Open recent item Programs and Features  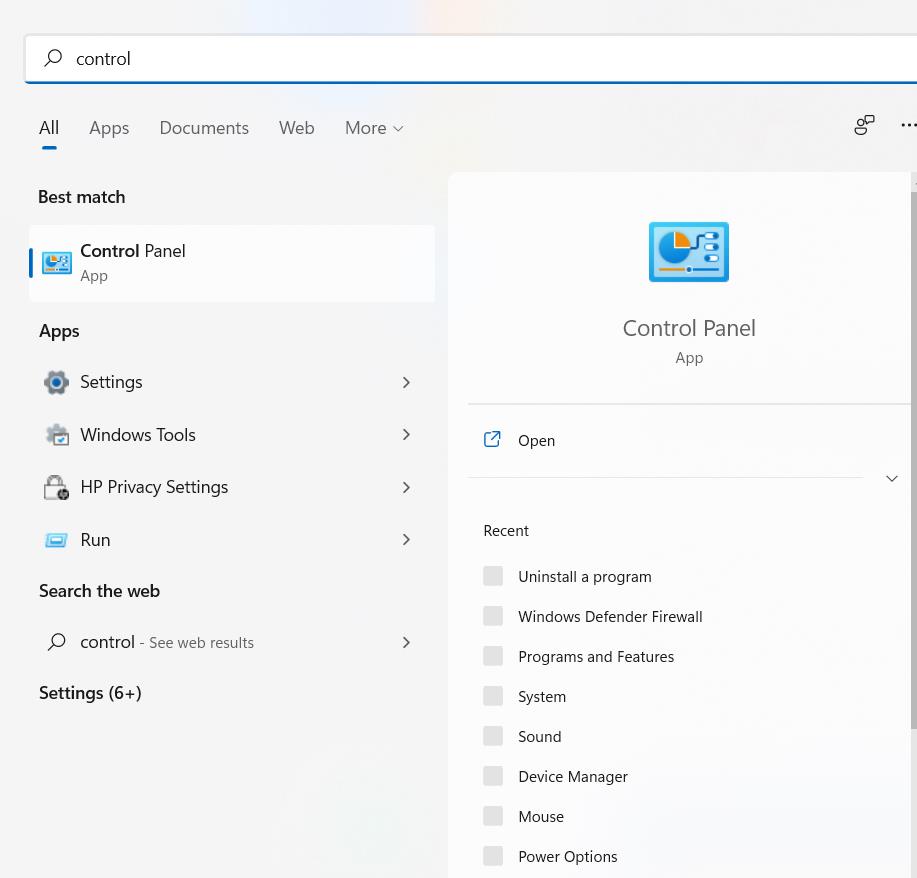click(596, 657)
